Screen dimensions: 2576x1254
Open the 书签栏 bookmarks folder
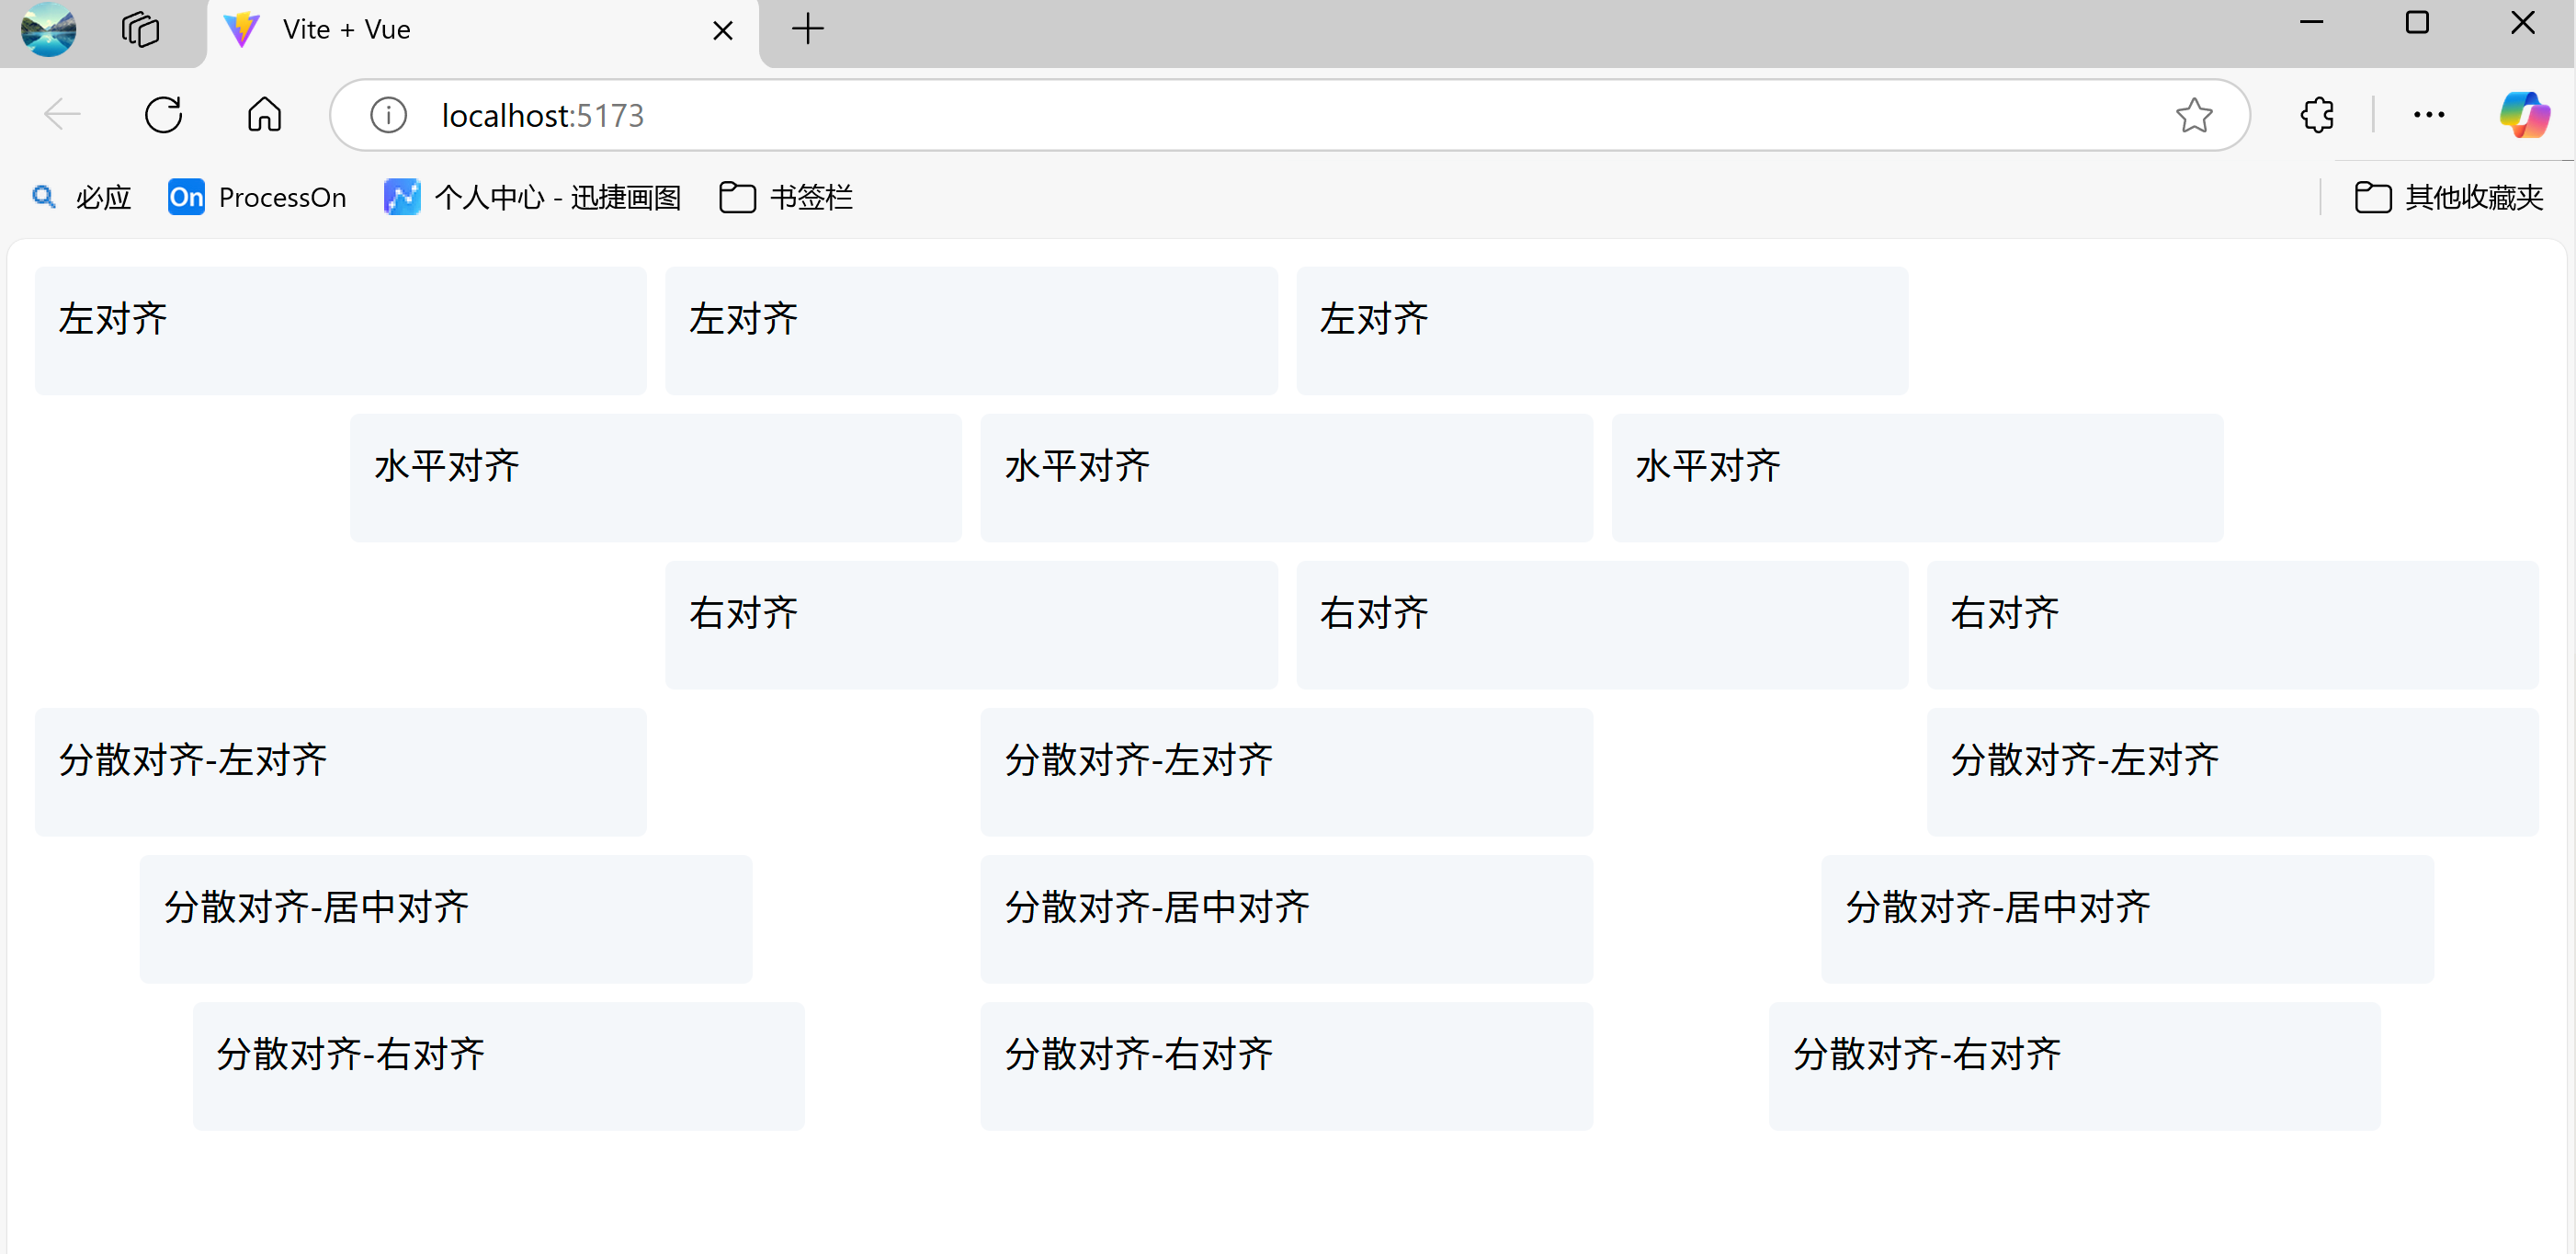coord(786,197)
